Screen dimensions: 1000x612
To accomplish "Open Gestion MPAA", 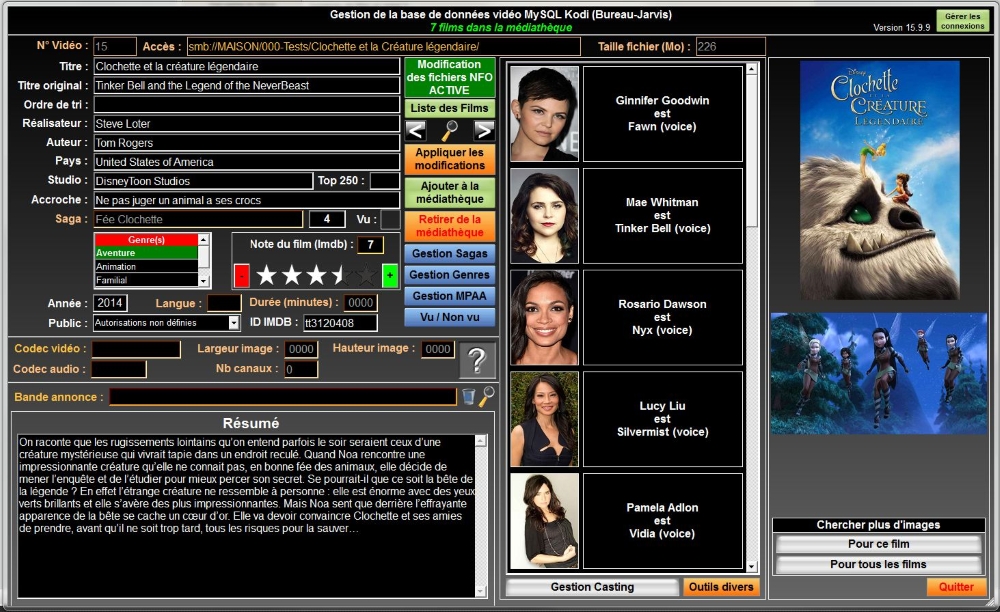I will (450, 296).
